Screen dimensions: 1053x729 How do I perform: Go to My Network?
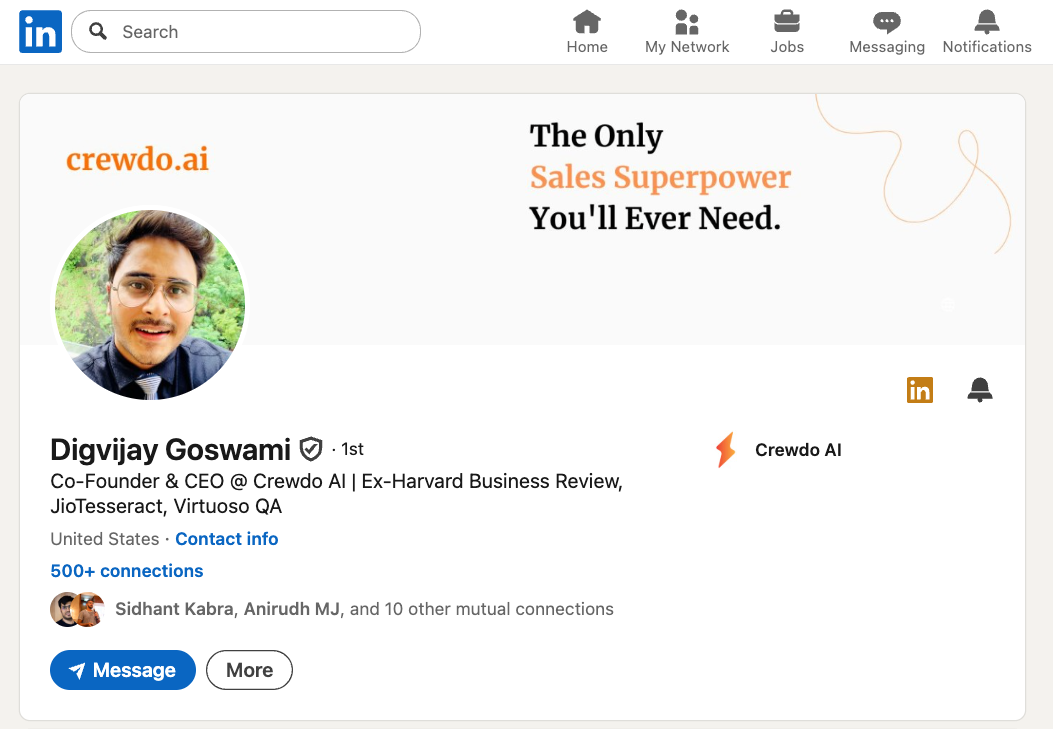(687, 32)
